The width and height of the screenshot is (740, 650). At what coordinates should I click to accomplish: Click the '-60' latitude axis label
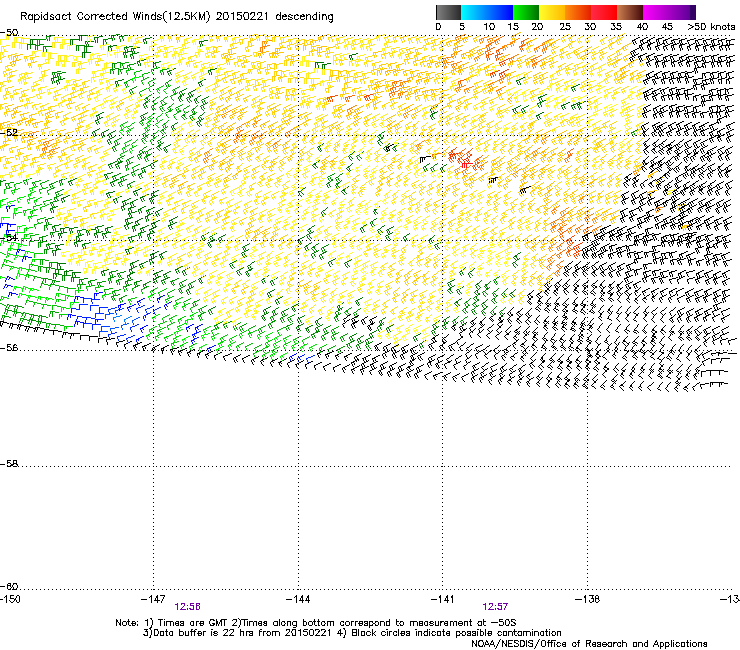point(9,586)
